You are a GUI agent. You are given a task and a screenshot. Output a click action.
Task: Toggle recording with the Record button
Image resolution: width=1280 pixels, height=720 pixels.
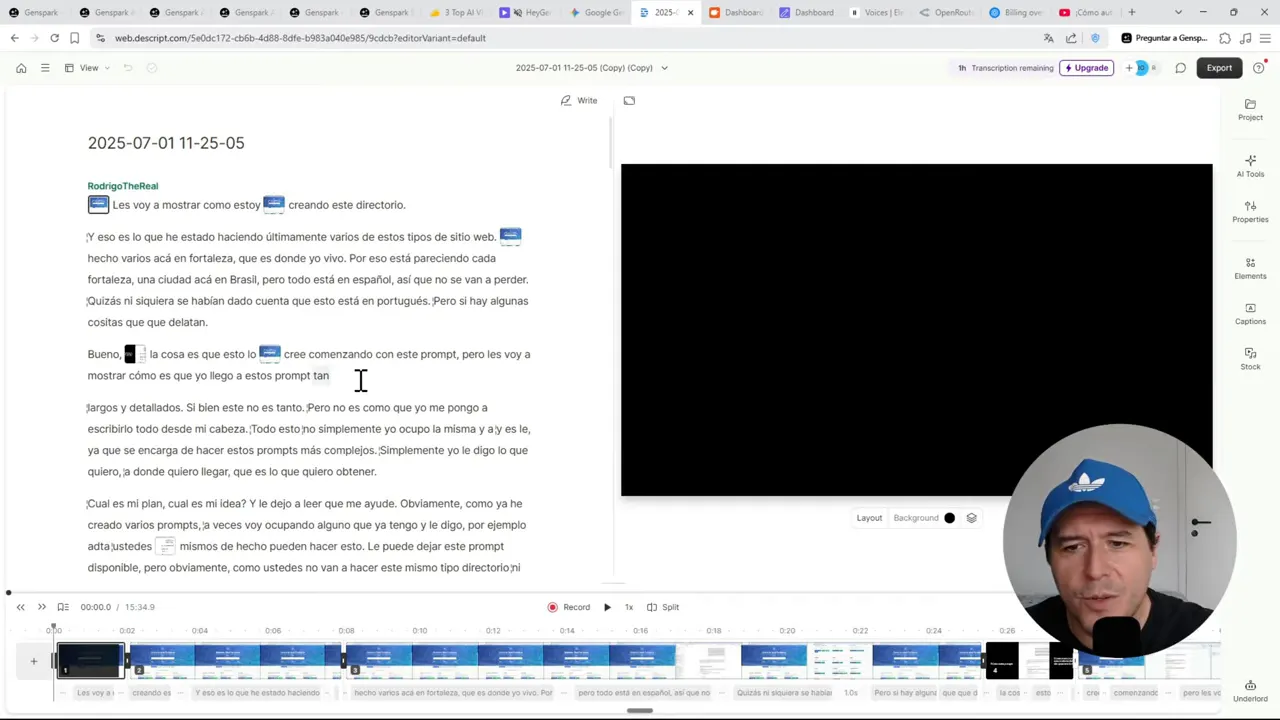568,607
